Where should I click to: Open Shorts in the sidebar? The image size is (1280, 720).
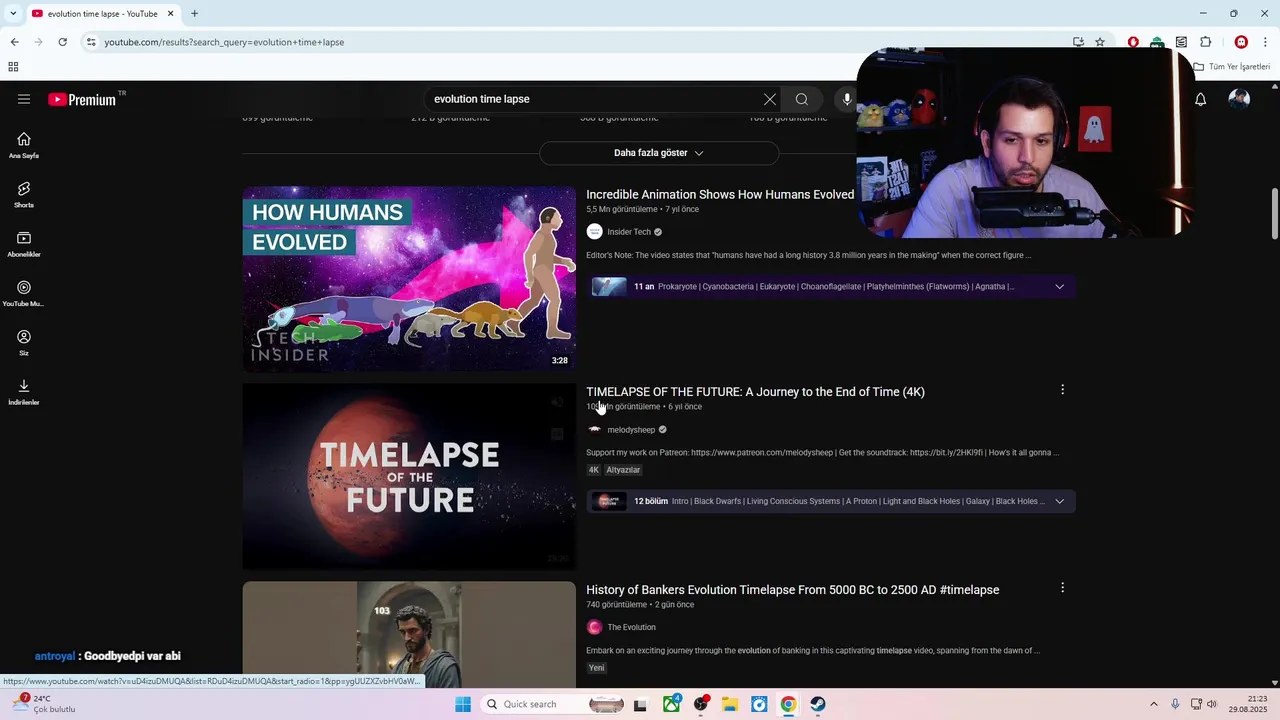(24, 194)
